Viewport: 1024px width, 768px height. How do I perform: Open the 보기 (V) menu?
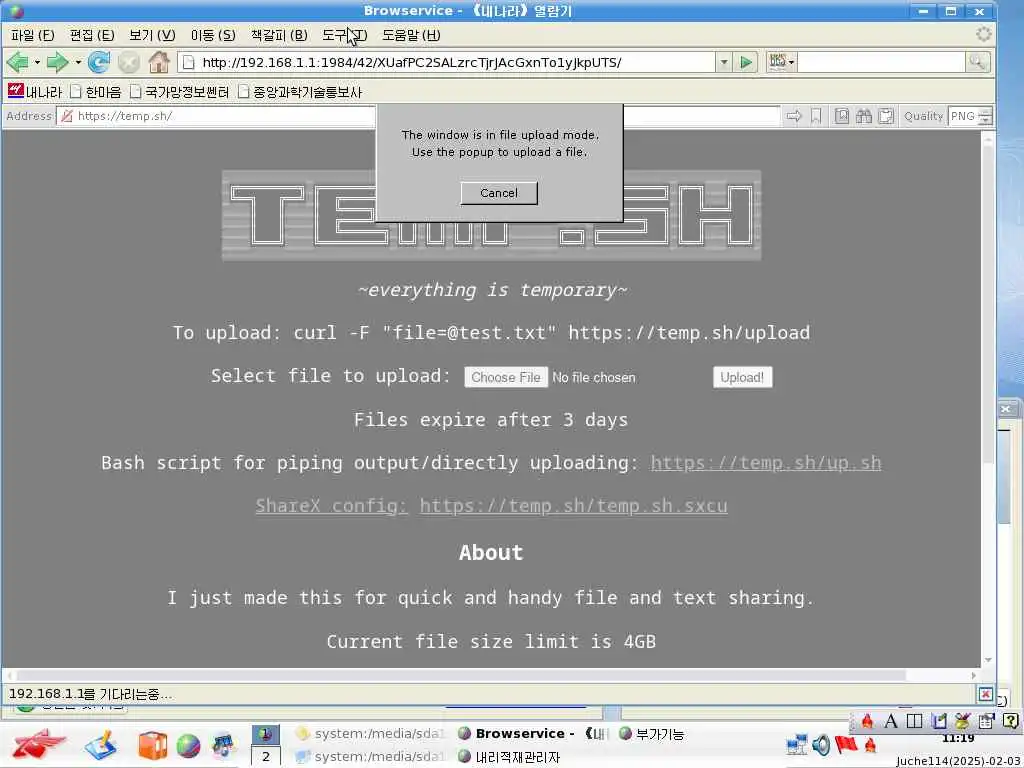[152, 35]
